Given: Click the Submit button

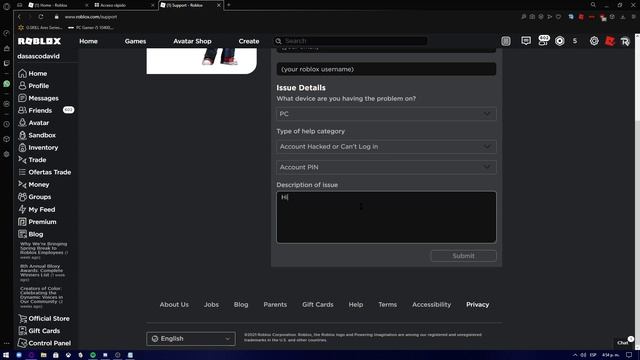Looking at the screenshot, I should click(463, 256).
